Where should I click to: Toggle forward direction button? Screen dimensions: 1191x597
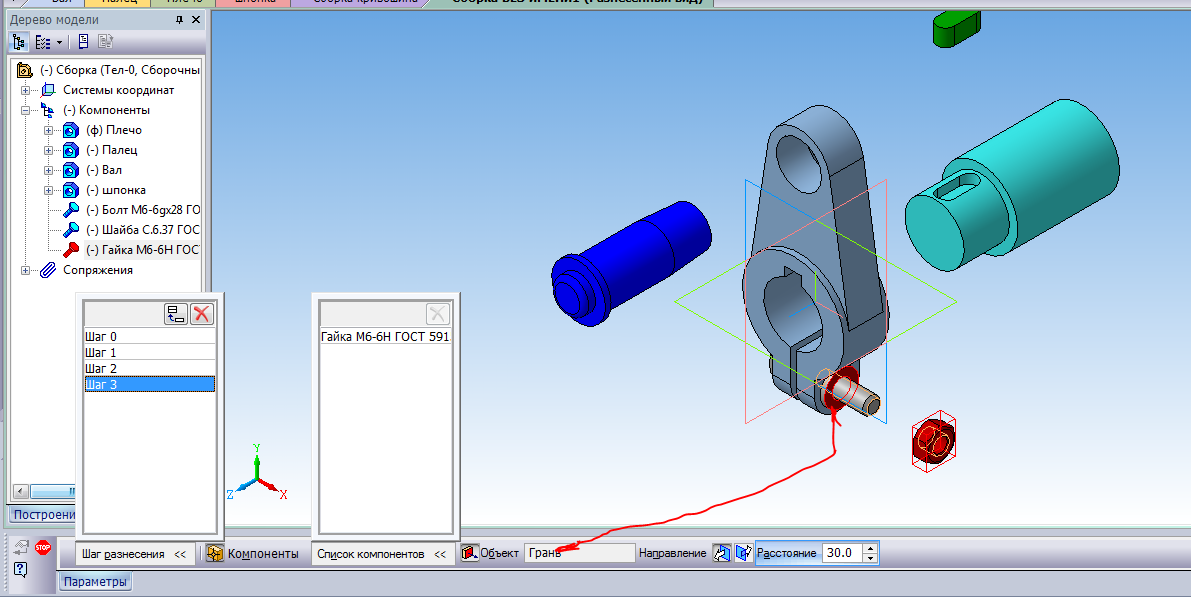point(721,553)
